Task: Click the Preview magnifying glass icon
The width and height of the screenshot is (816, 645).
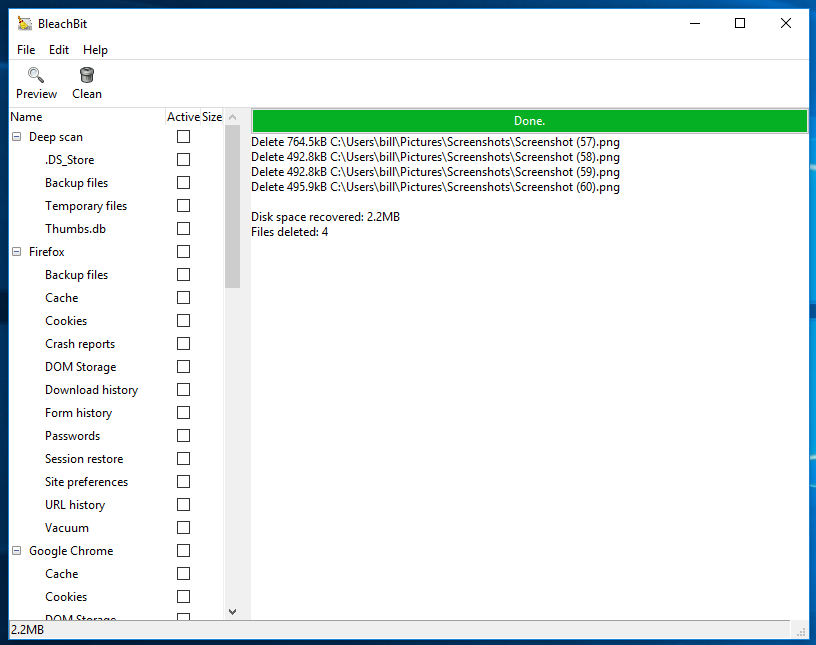Action: [36, 75]
